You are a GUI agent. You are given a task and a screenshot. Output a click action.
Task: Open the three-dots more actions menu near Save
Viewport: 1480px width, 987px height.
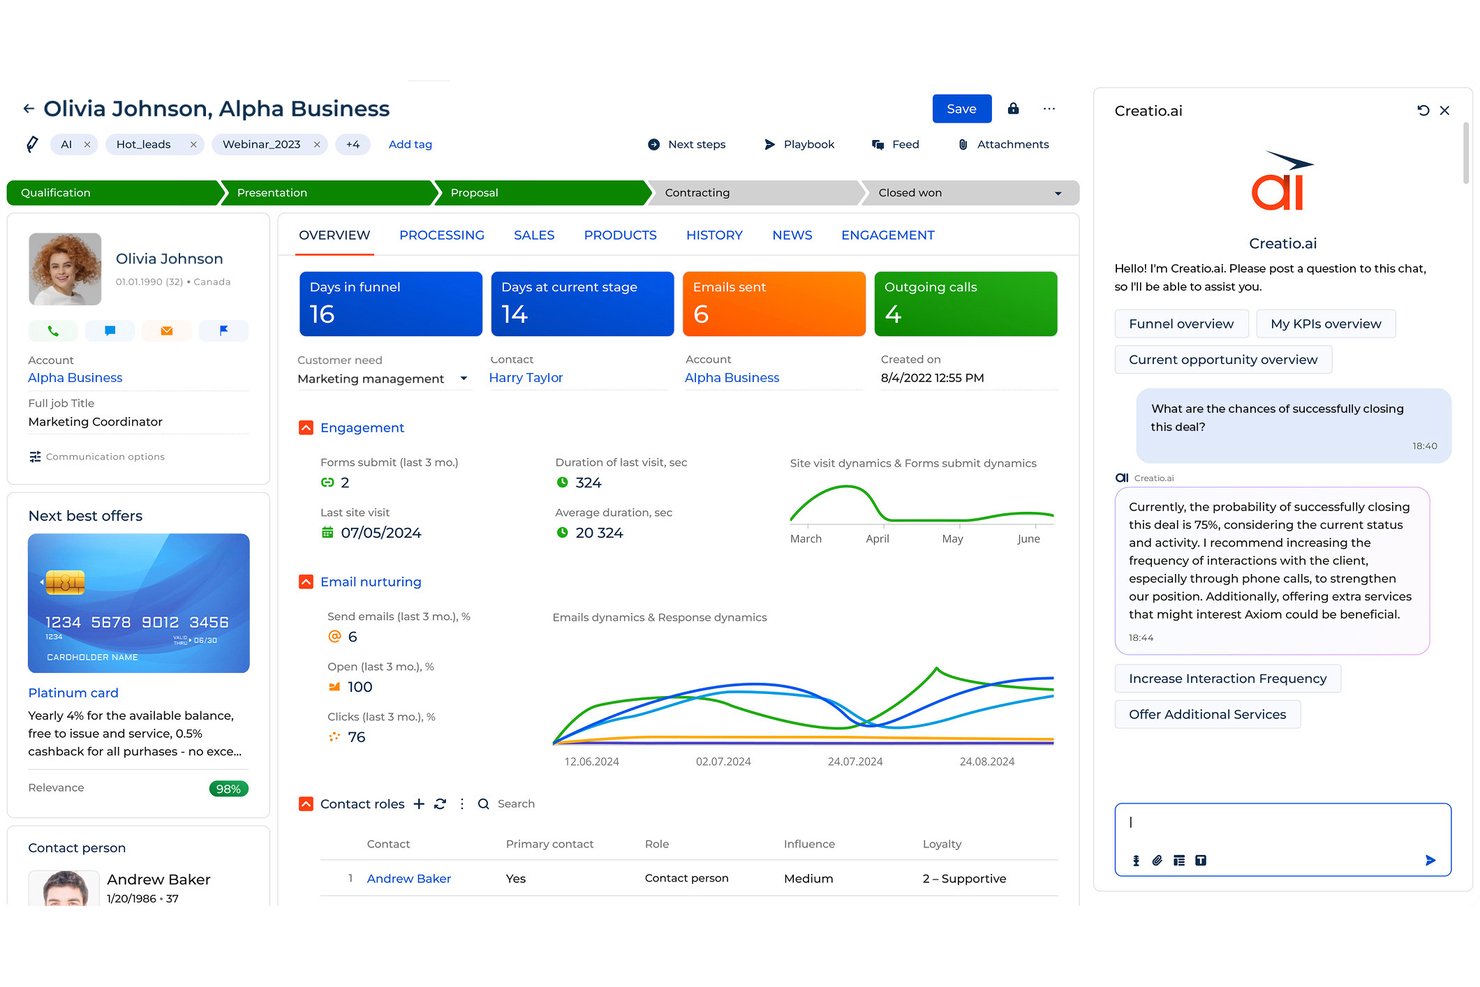[1049, 108]
